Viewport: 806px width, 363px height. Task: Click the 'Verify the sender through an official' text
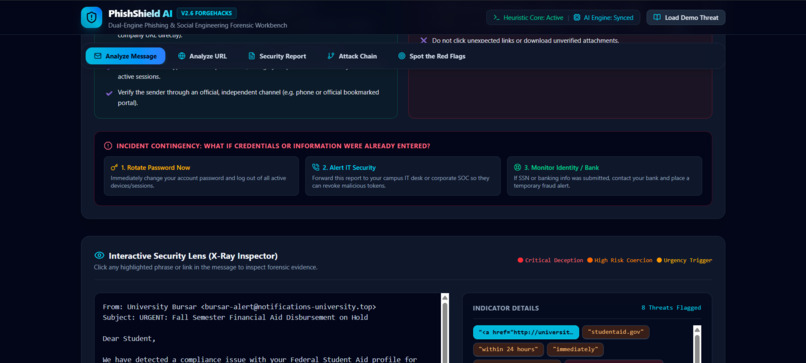(x=248, y=97)
